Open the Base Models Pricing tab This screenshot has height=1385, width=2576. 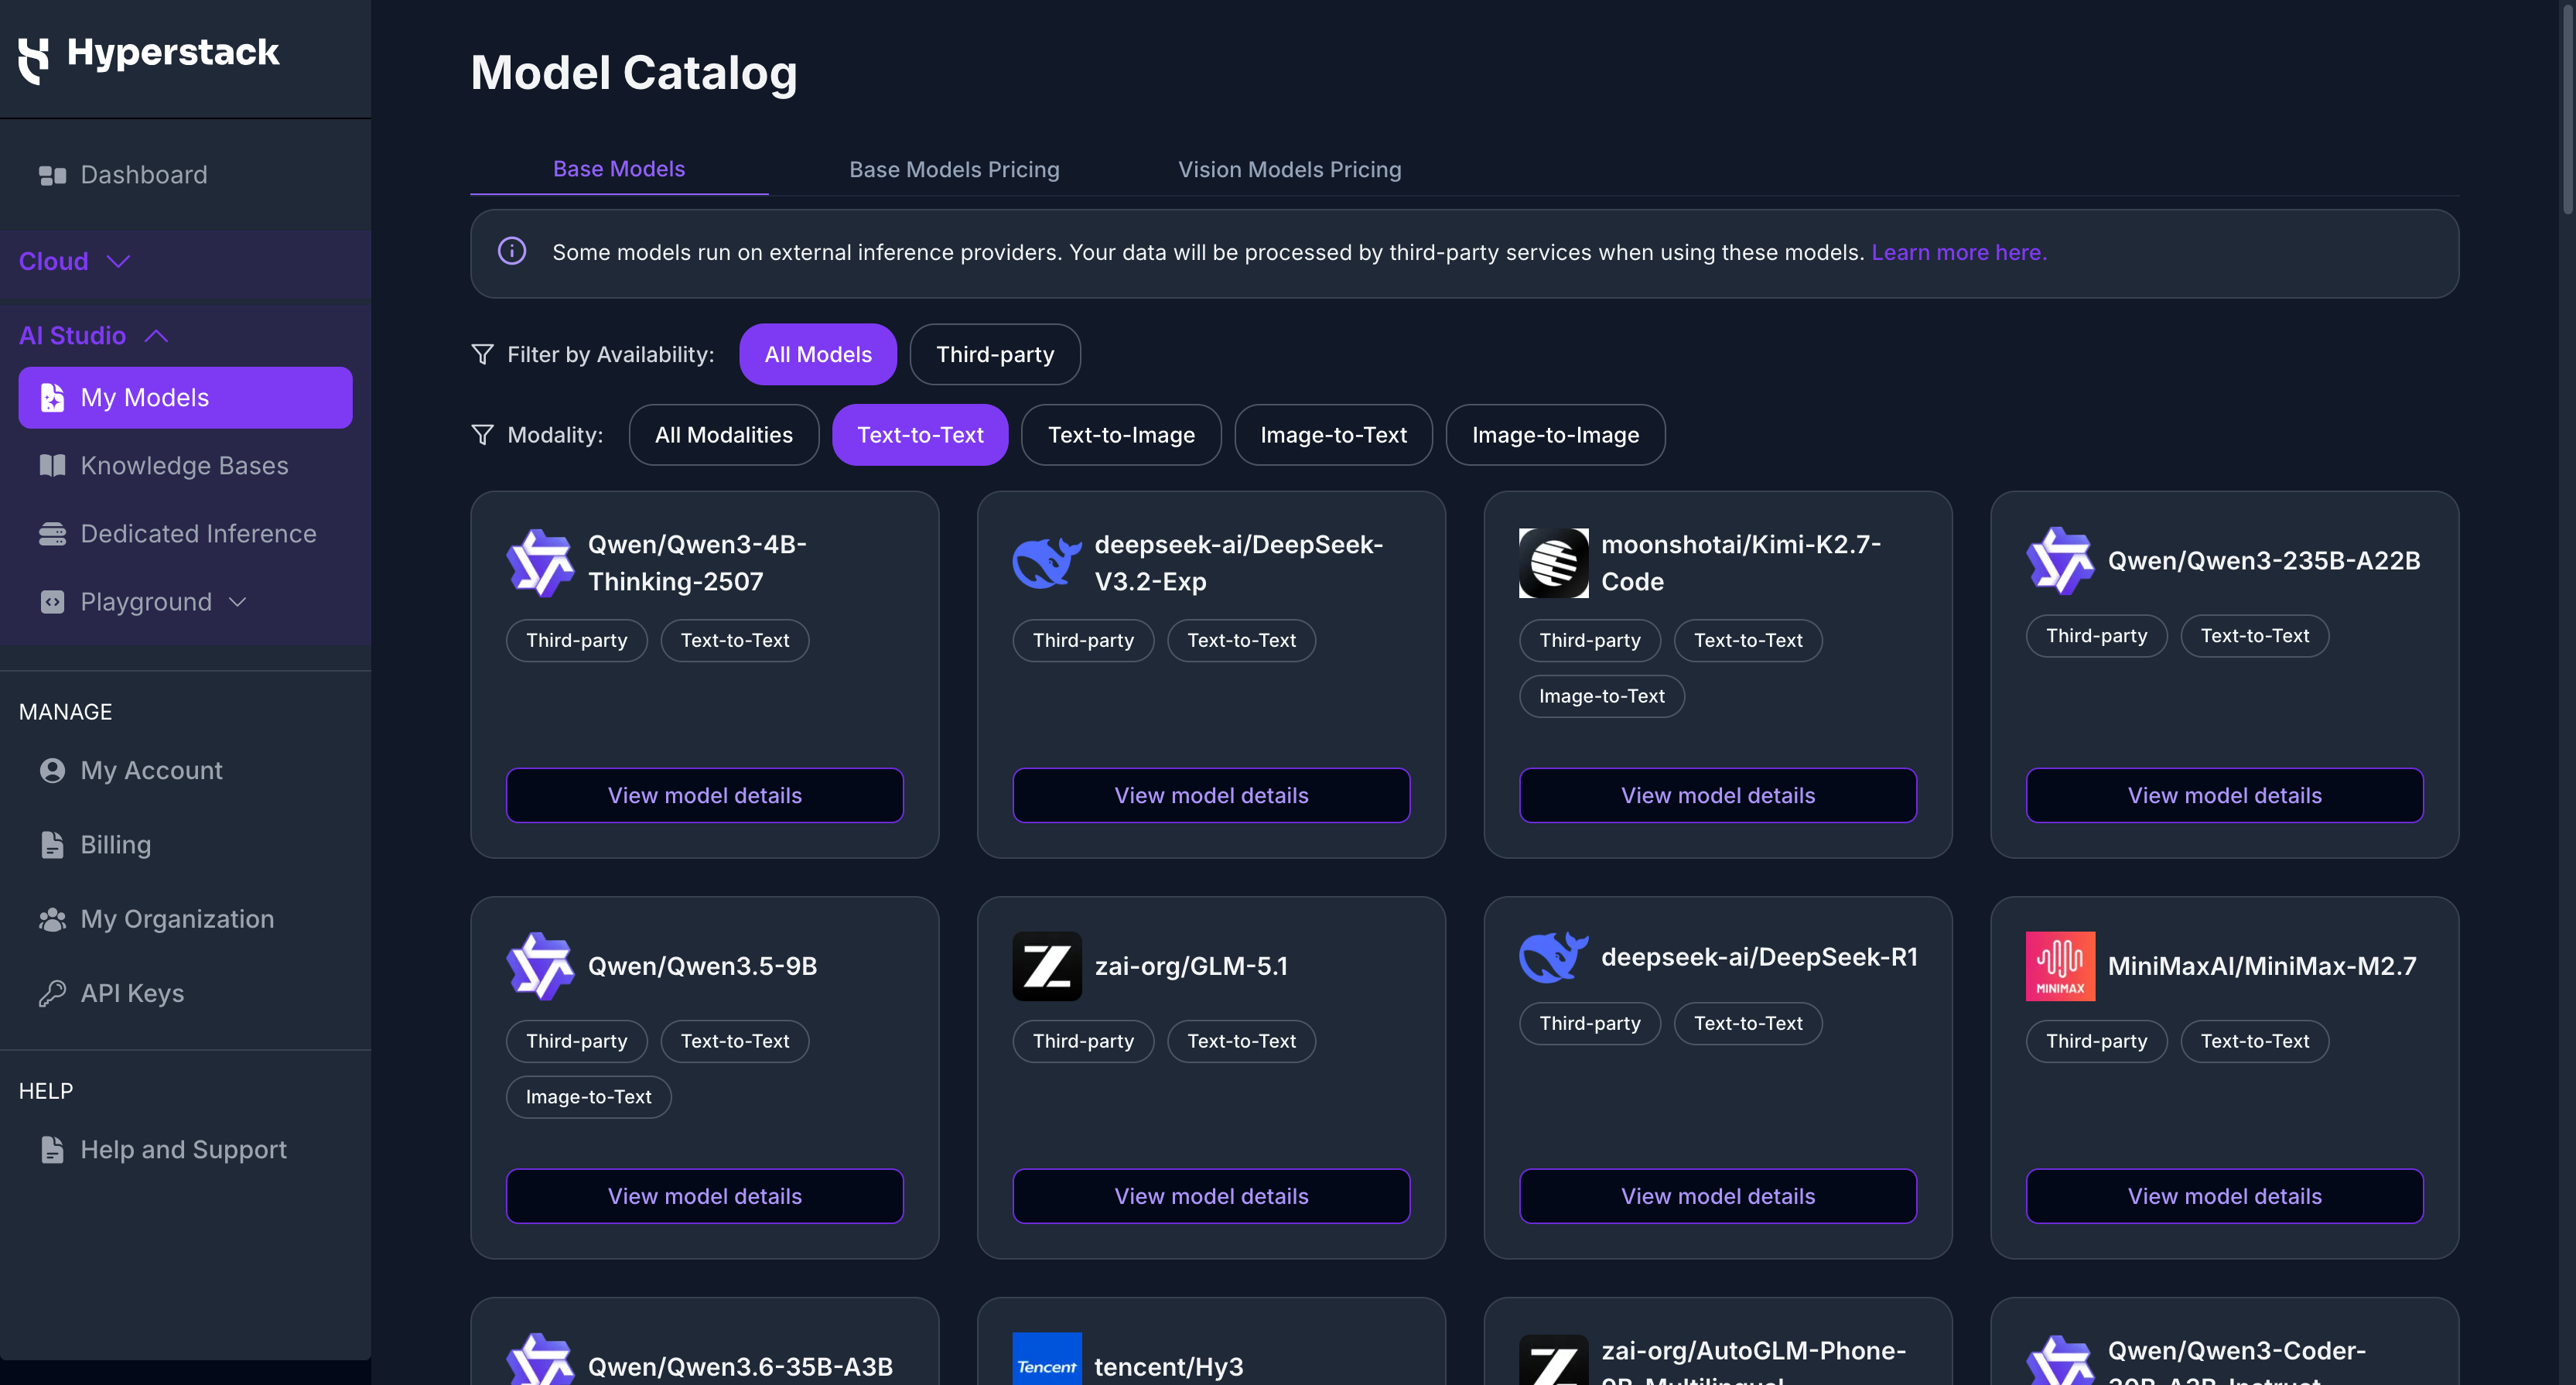(x=954, y=170)
